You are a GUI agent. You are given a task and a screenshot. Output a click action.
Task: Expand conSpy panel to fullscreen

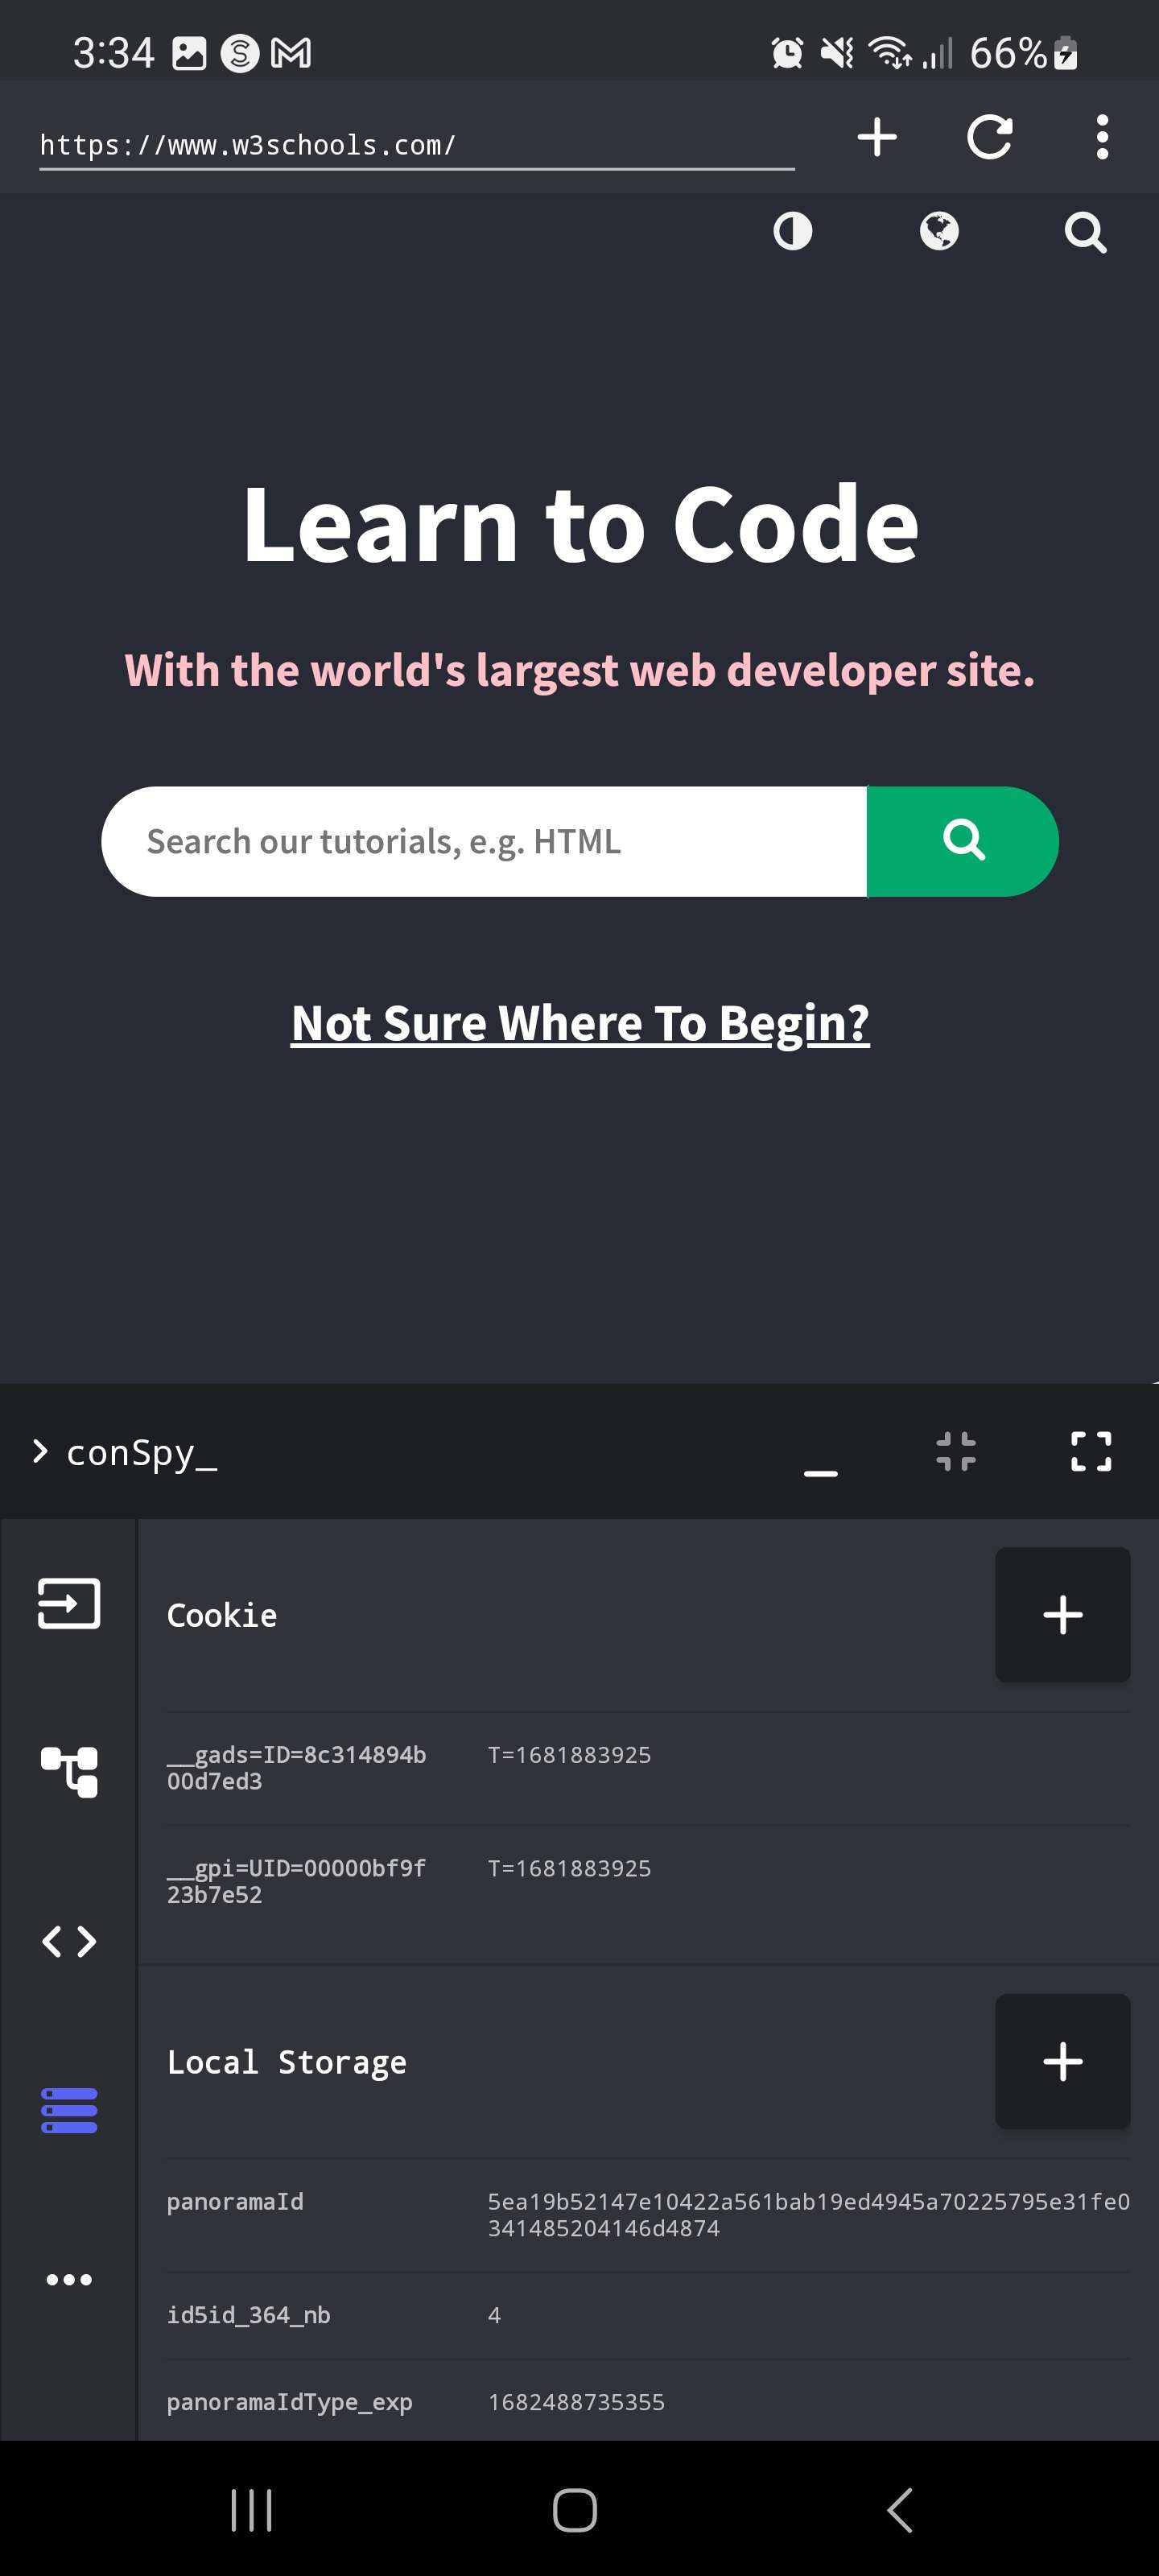1091,1451
